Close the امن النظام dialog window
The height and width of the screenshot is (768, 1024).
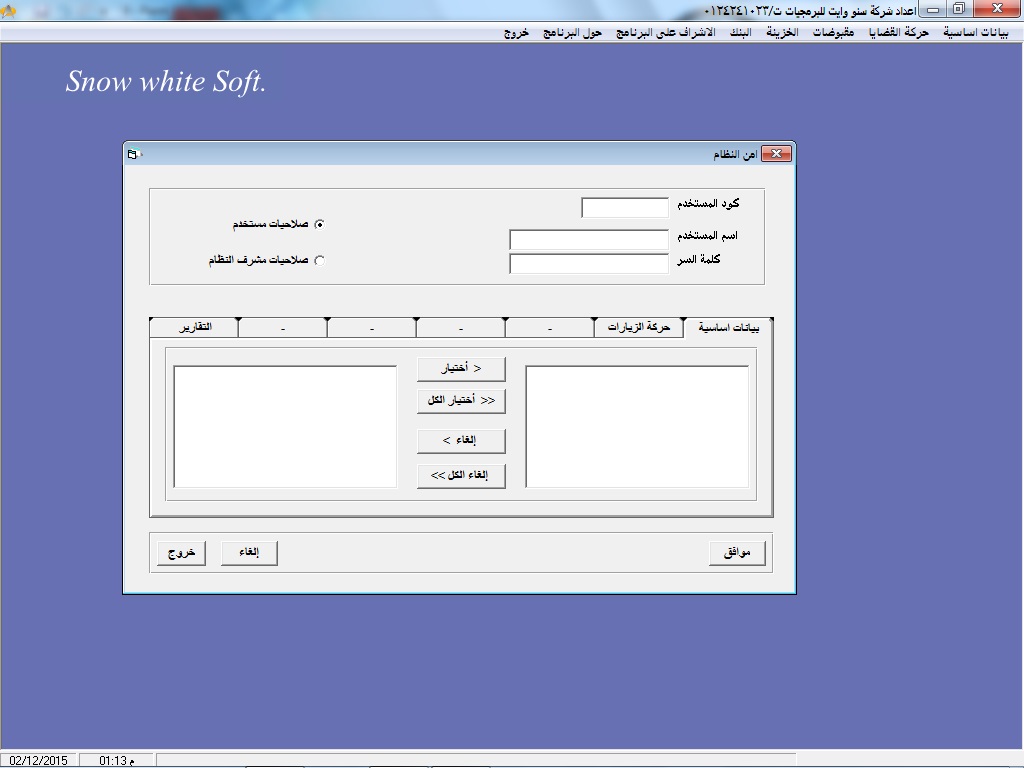[x=776, y=154]
